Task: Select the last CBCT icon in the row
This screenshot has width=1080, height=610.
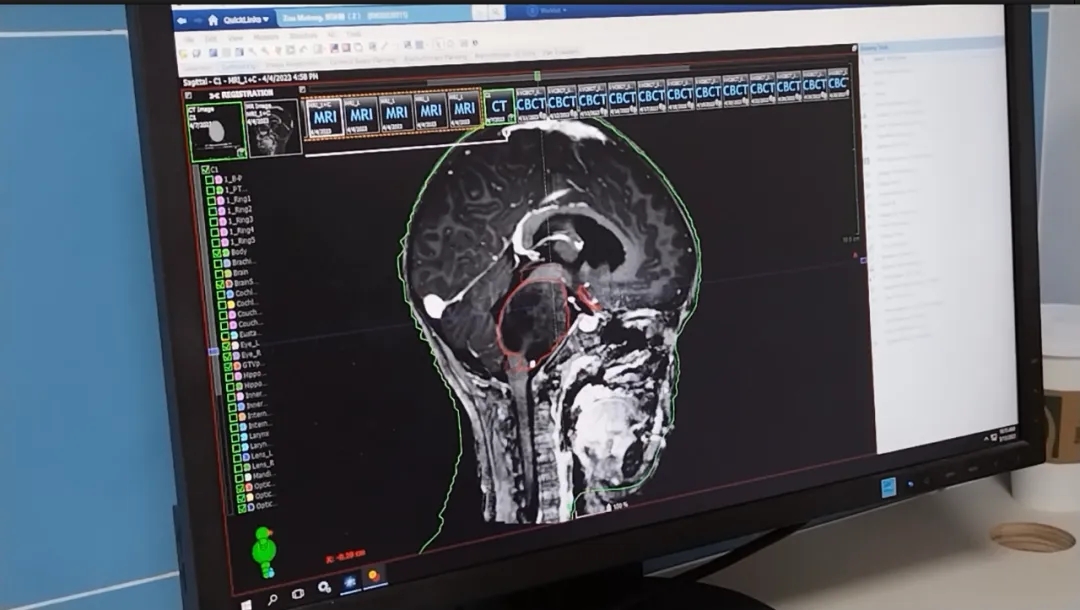Action: [x=838, y=84]
